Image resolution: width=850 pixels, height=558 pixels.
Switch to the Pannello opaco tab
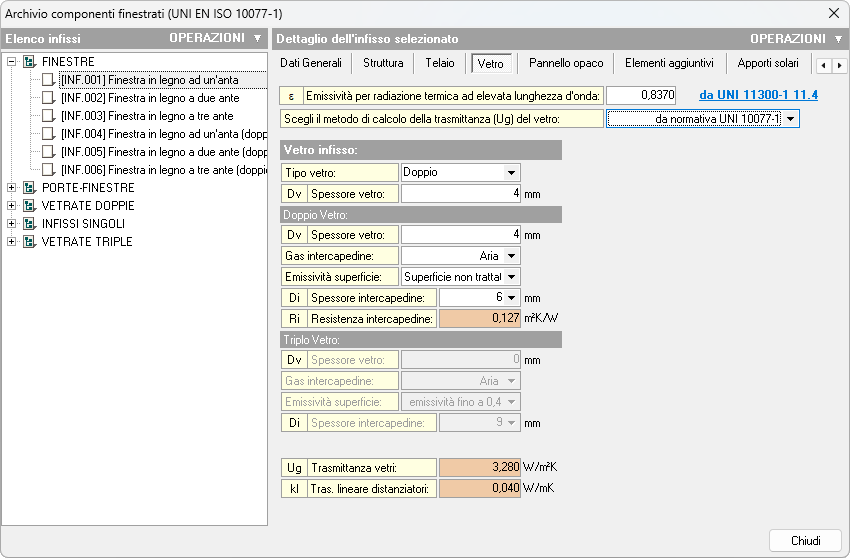click(x=566, y=63)
